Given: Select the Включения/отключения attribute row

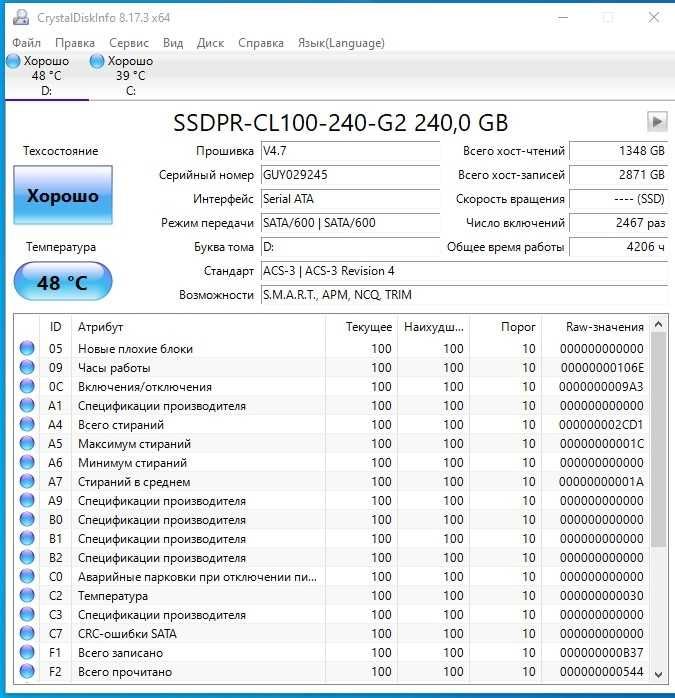Looking at the screenshot, I should (332, 386).
